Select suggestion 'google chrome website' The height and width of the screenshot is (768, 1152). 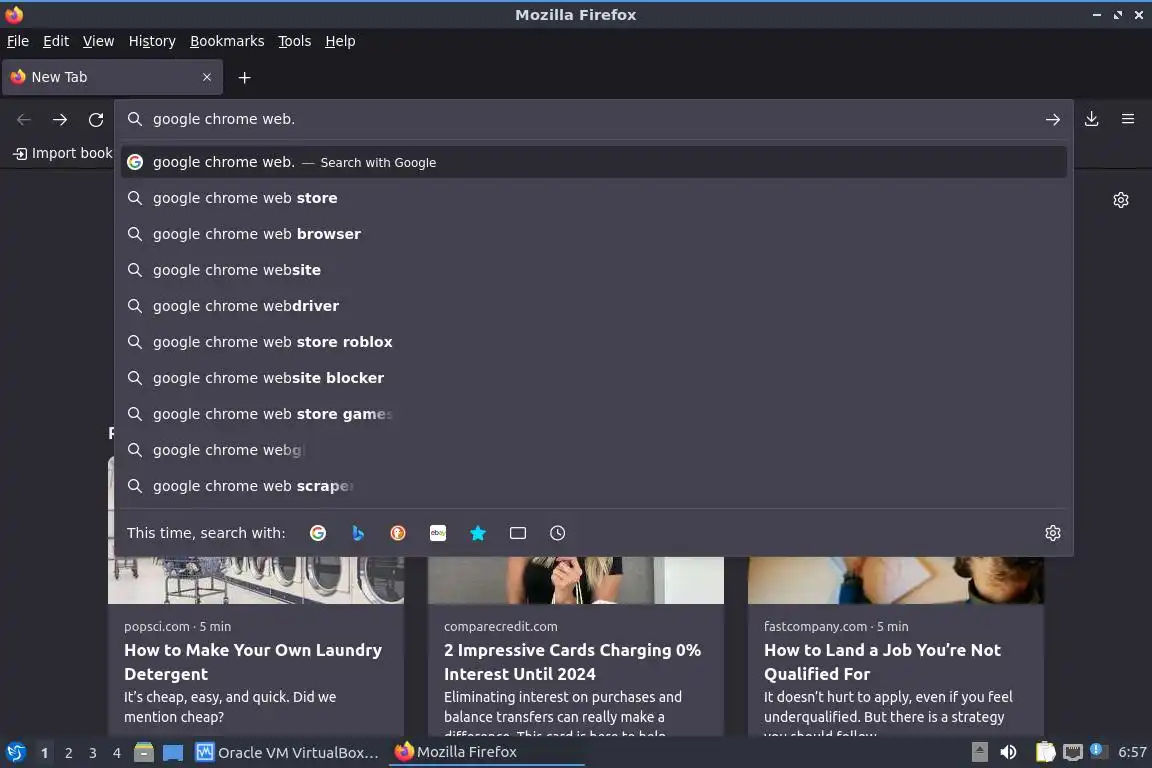[594, 270]
